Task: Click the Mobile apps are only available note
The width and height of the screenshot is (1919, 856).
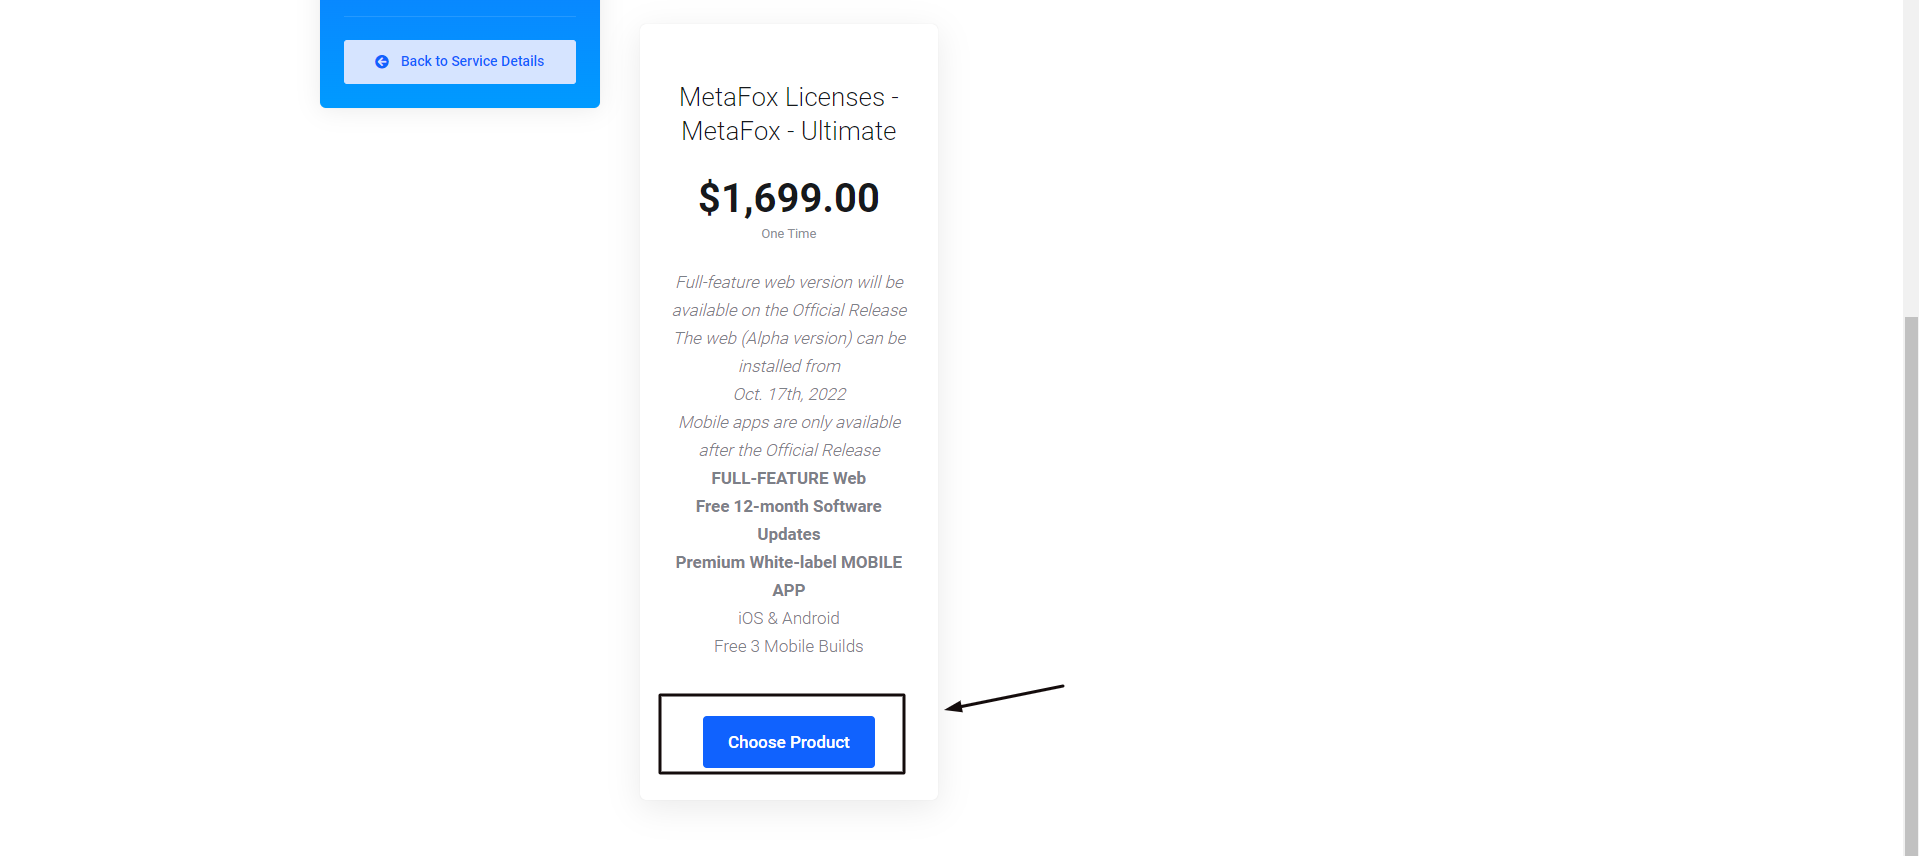Action: click(x=789, y=436)
